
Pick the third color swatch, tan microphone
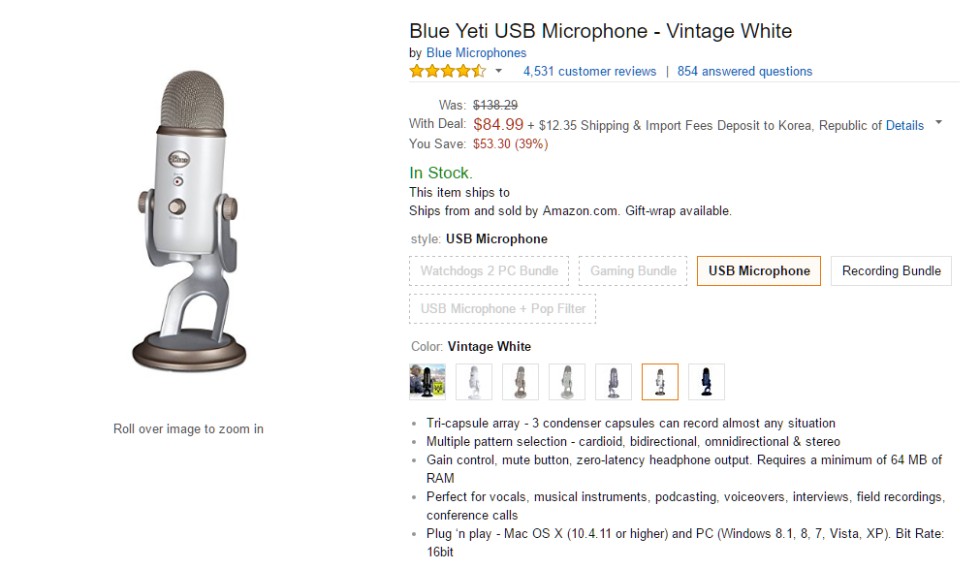(x=520, y=381)
